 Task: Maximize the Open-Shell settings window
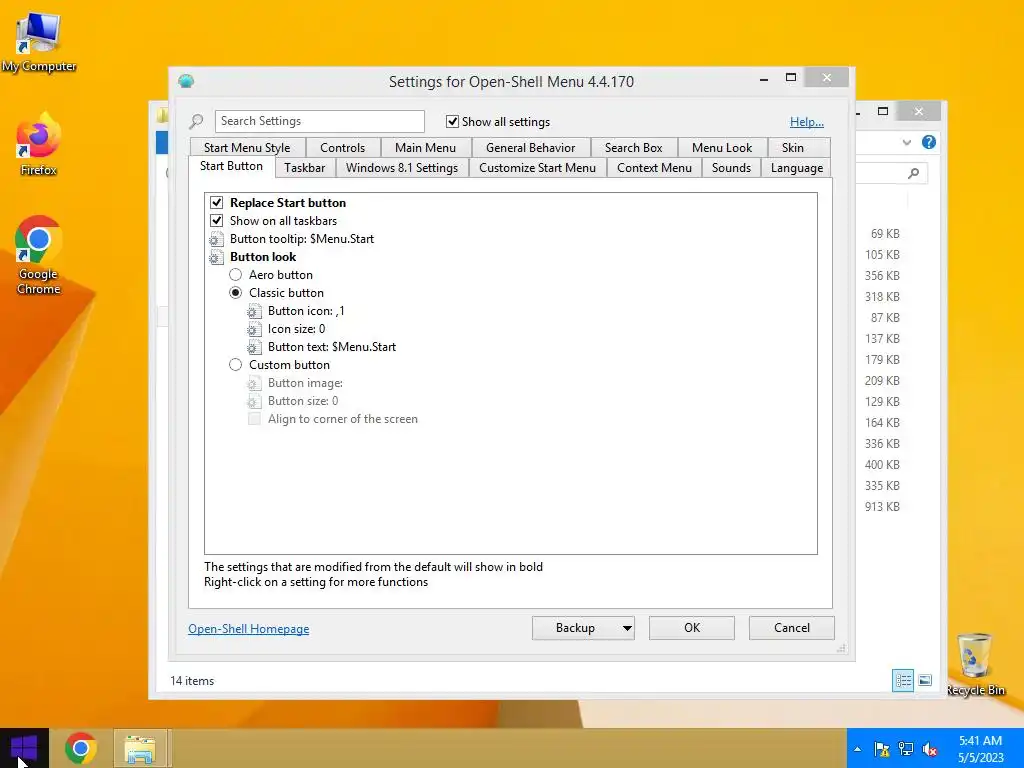tap(790, 78)
